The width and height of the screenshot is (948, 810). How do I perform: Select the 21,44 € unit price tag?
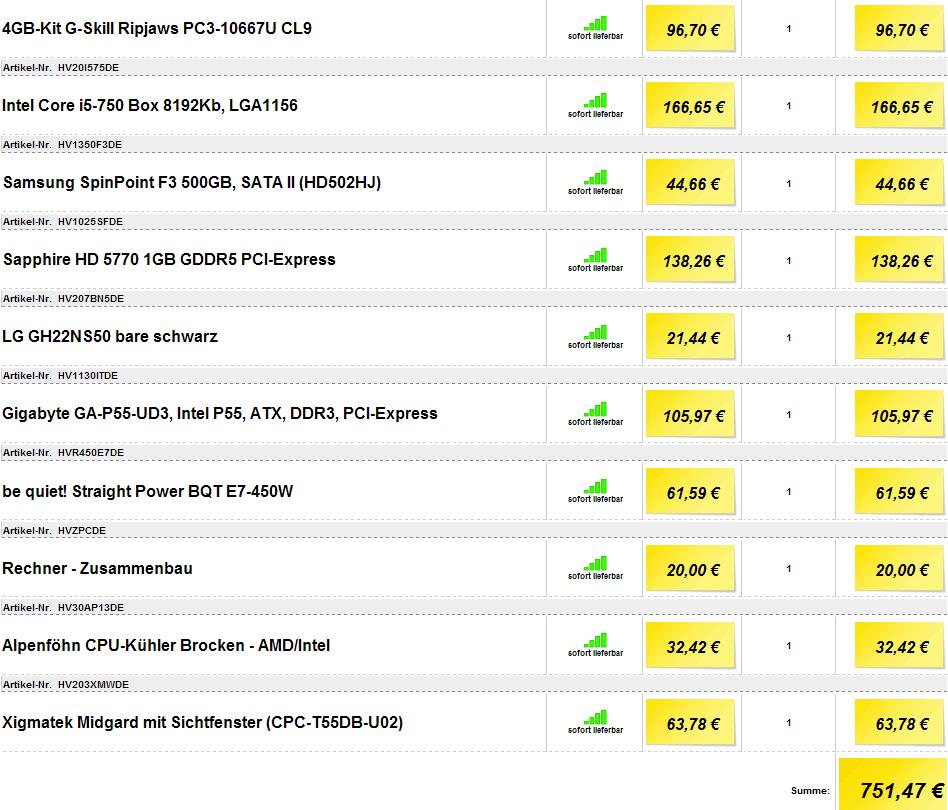[x=690, y=337]
